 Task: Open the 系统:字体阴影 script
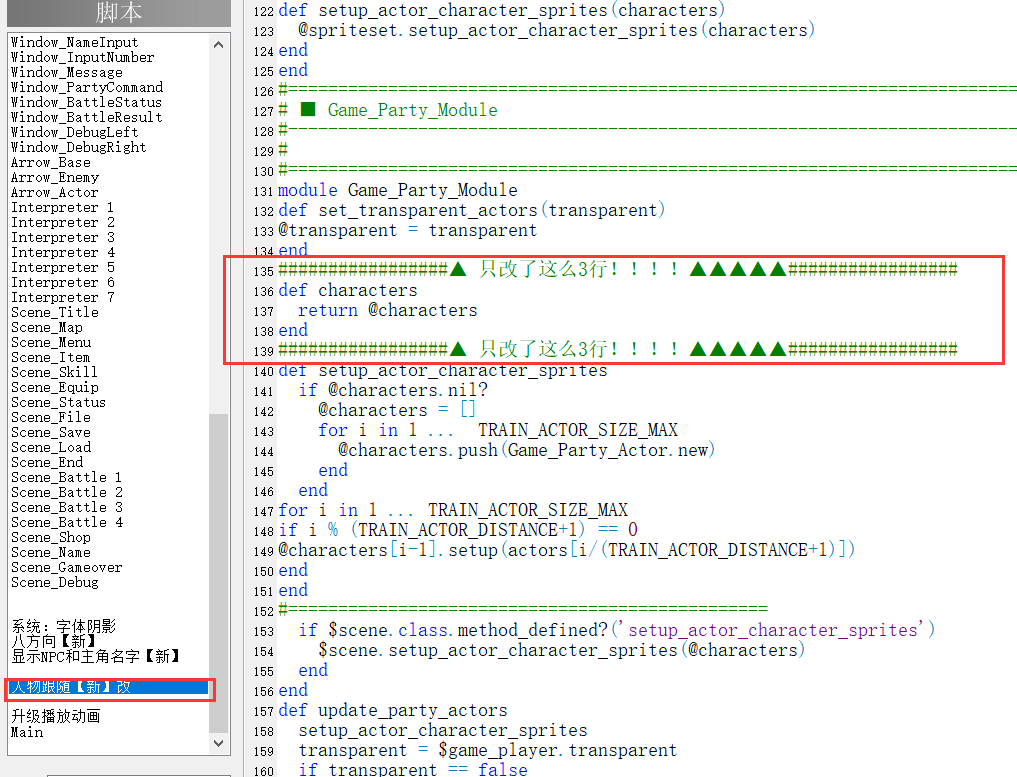(64, 627)
